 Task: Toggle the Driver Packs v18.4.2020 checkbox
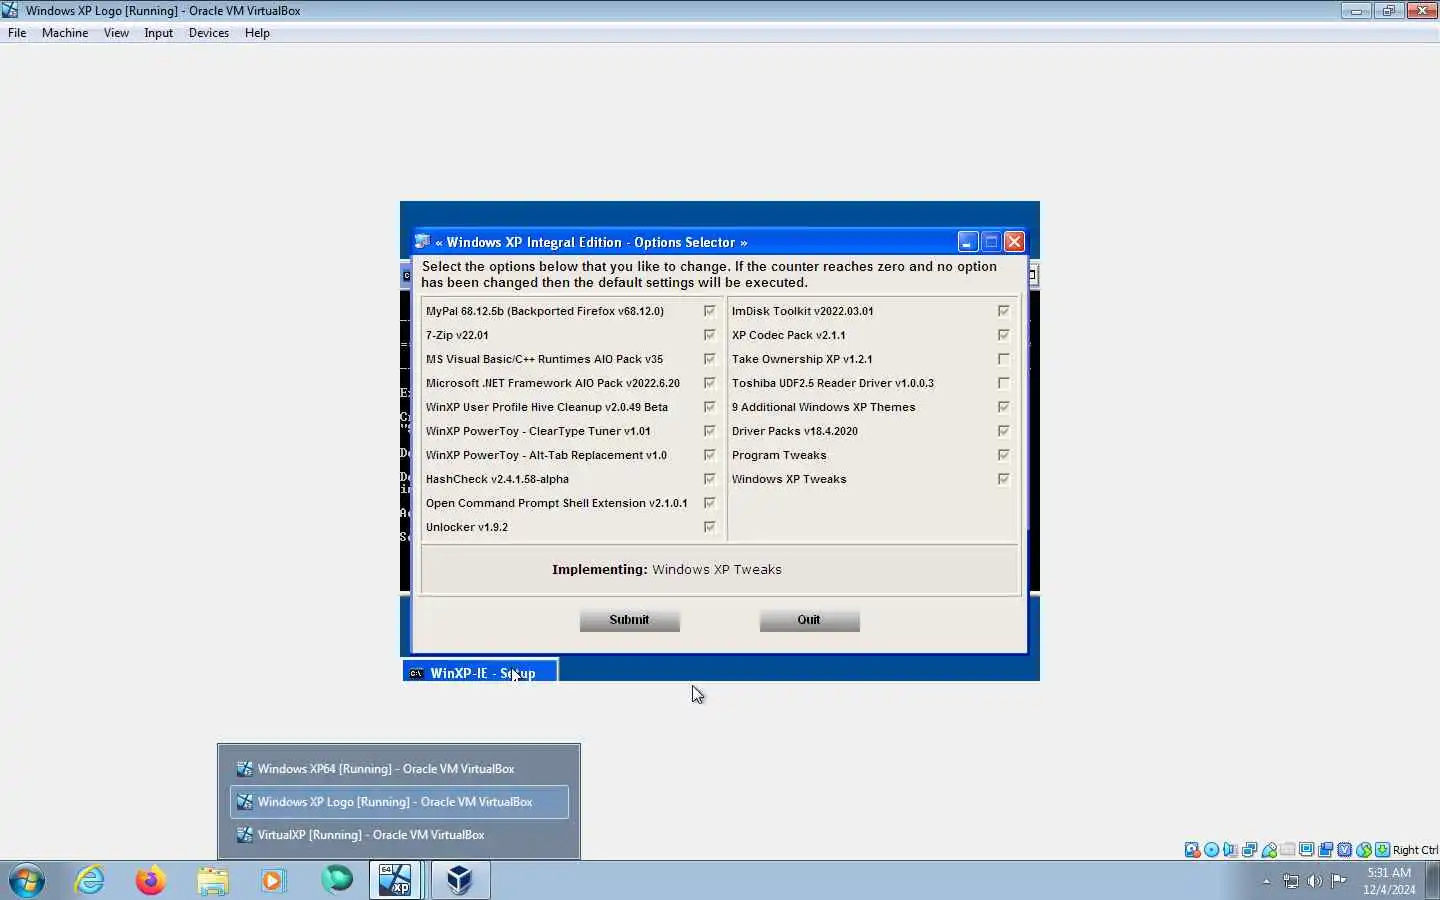point(1003,431)
